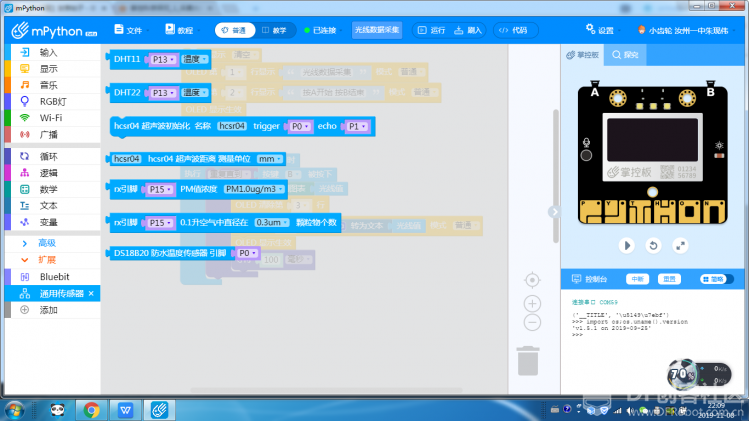Open the hcsr04 mm unit dropdown
This screenshot has height=421, width=749.
pyautogui.click(x=270, y=159)
